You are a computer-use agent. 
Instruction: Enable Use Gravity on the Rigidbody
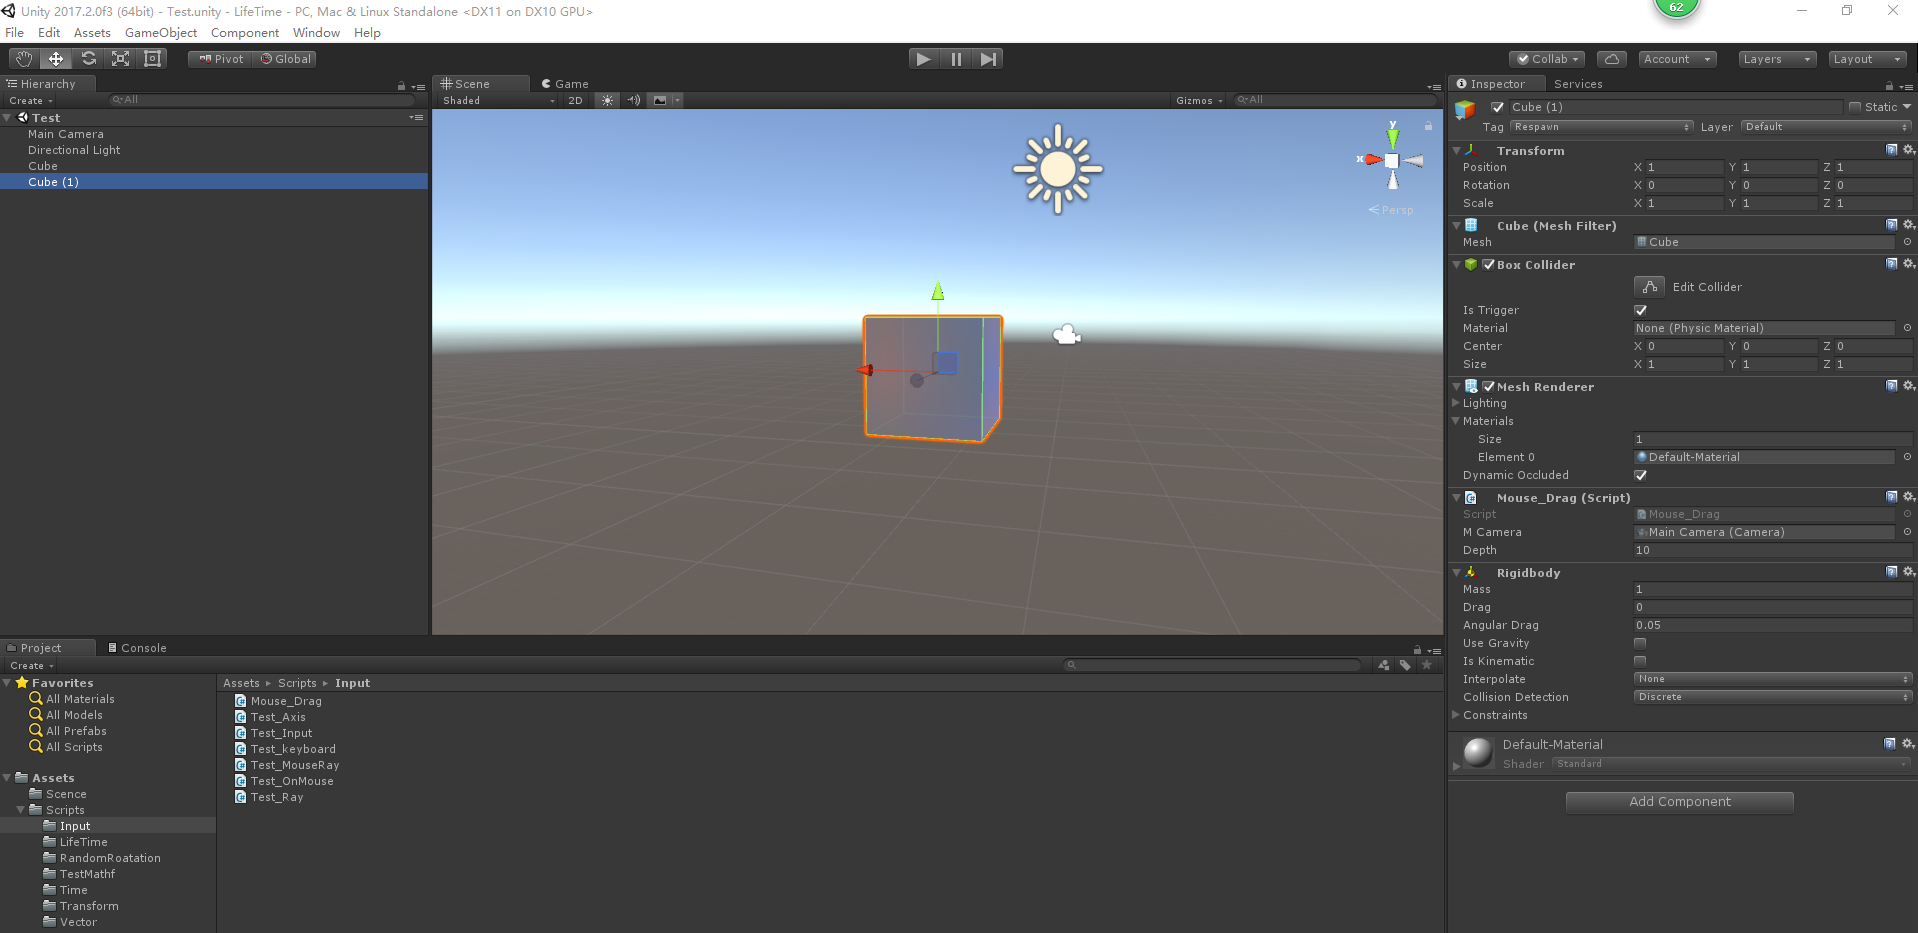click(1640, 643)
